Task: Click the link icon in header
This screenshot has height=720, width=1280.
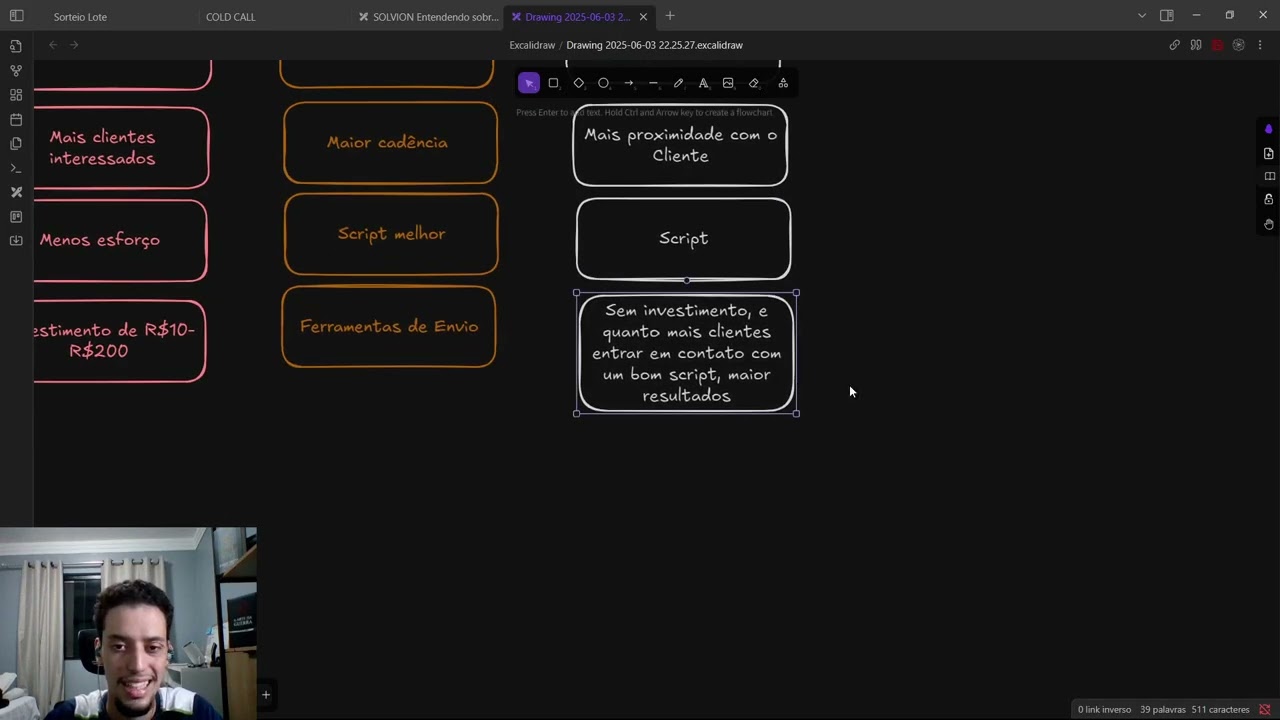Action: pos(1175,45)
